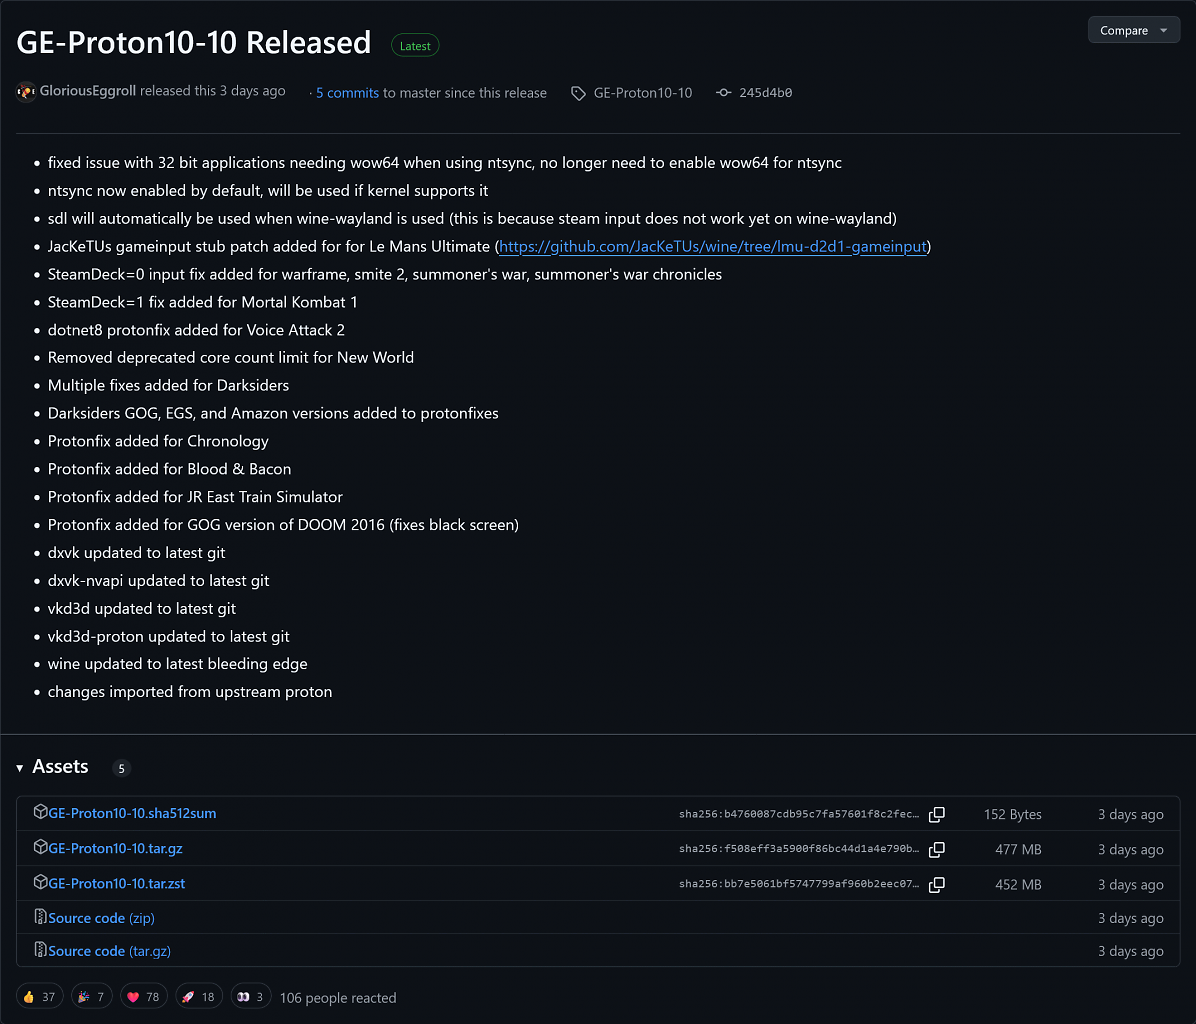Copy sha256 of the sha512sum file
Screen dimensions: 1196x1024
tap(937, 814)
